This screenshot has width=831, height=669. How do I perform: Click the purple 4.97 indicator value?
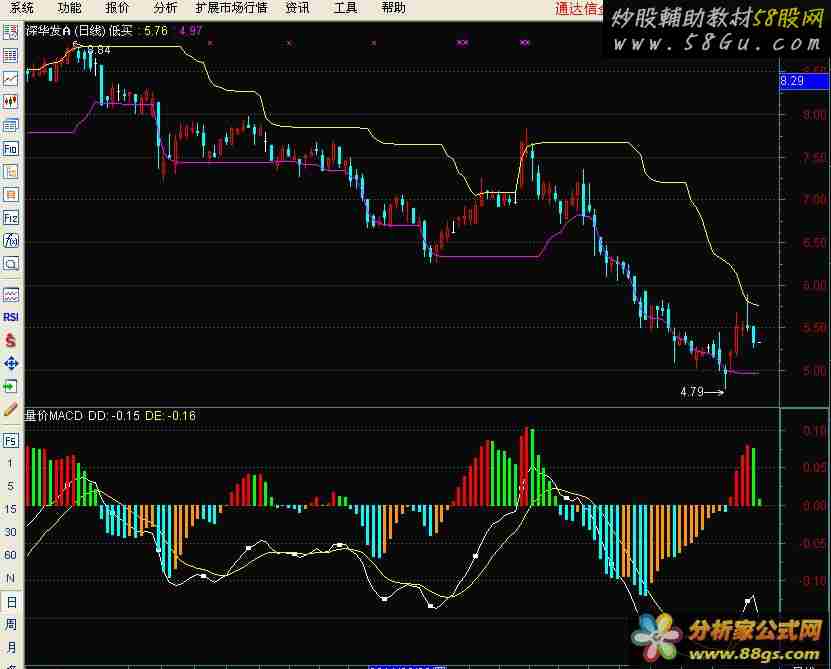[x=190, y=31]
